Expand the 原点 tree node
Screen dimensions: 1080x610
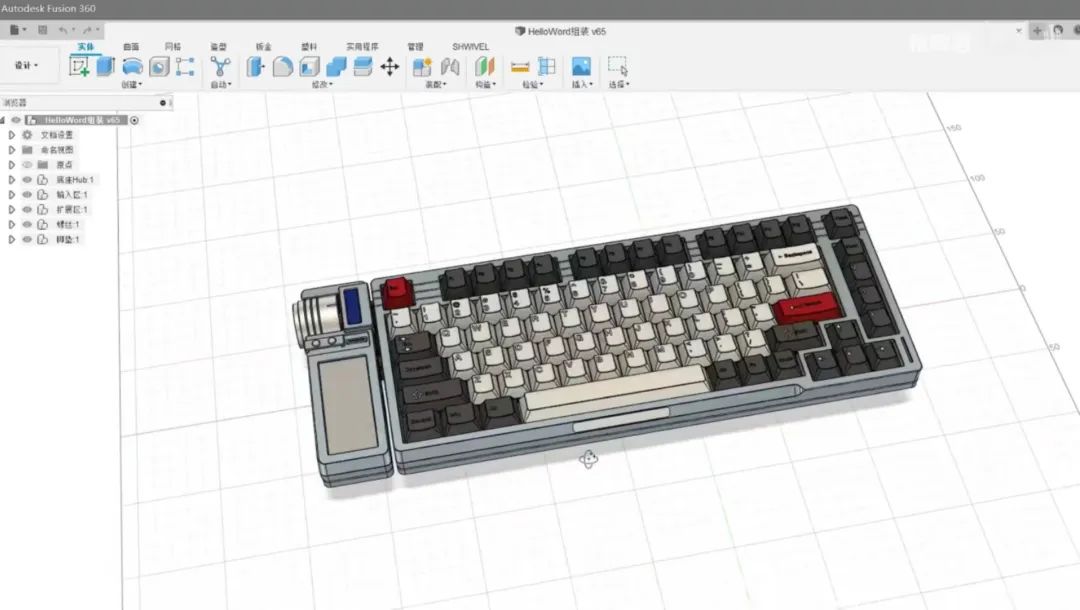pos(11,165)
